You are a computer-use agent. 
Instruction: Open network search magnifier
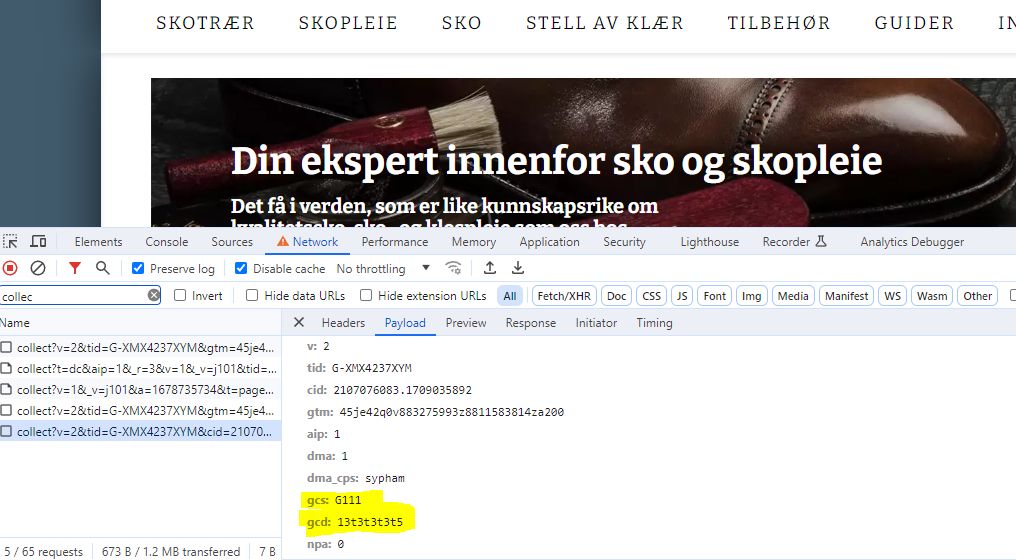point(102,268)
